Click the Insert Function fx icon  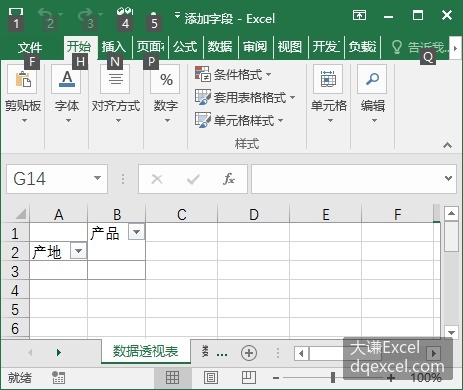229,179
